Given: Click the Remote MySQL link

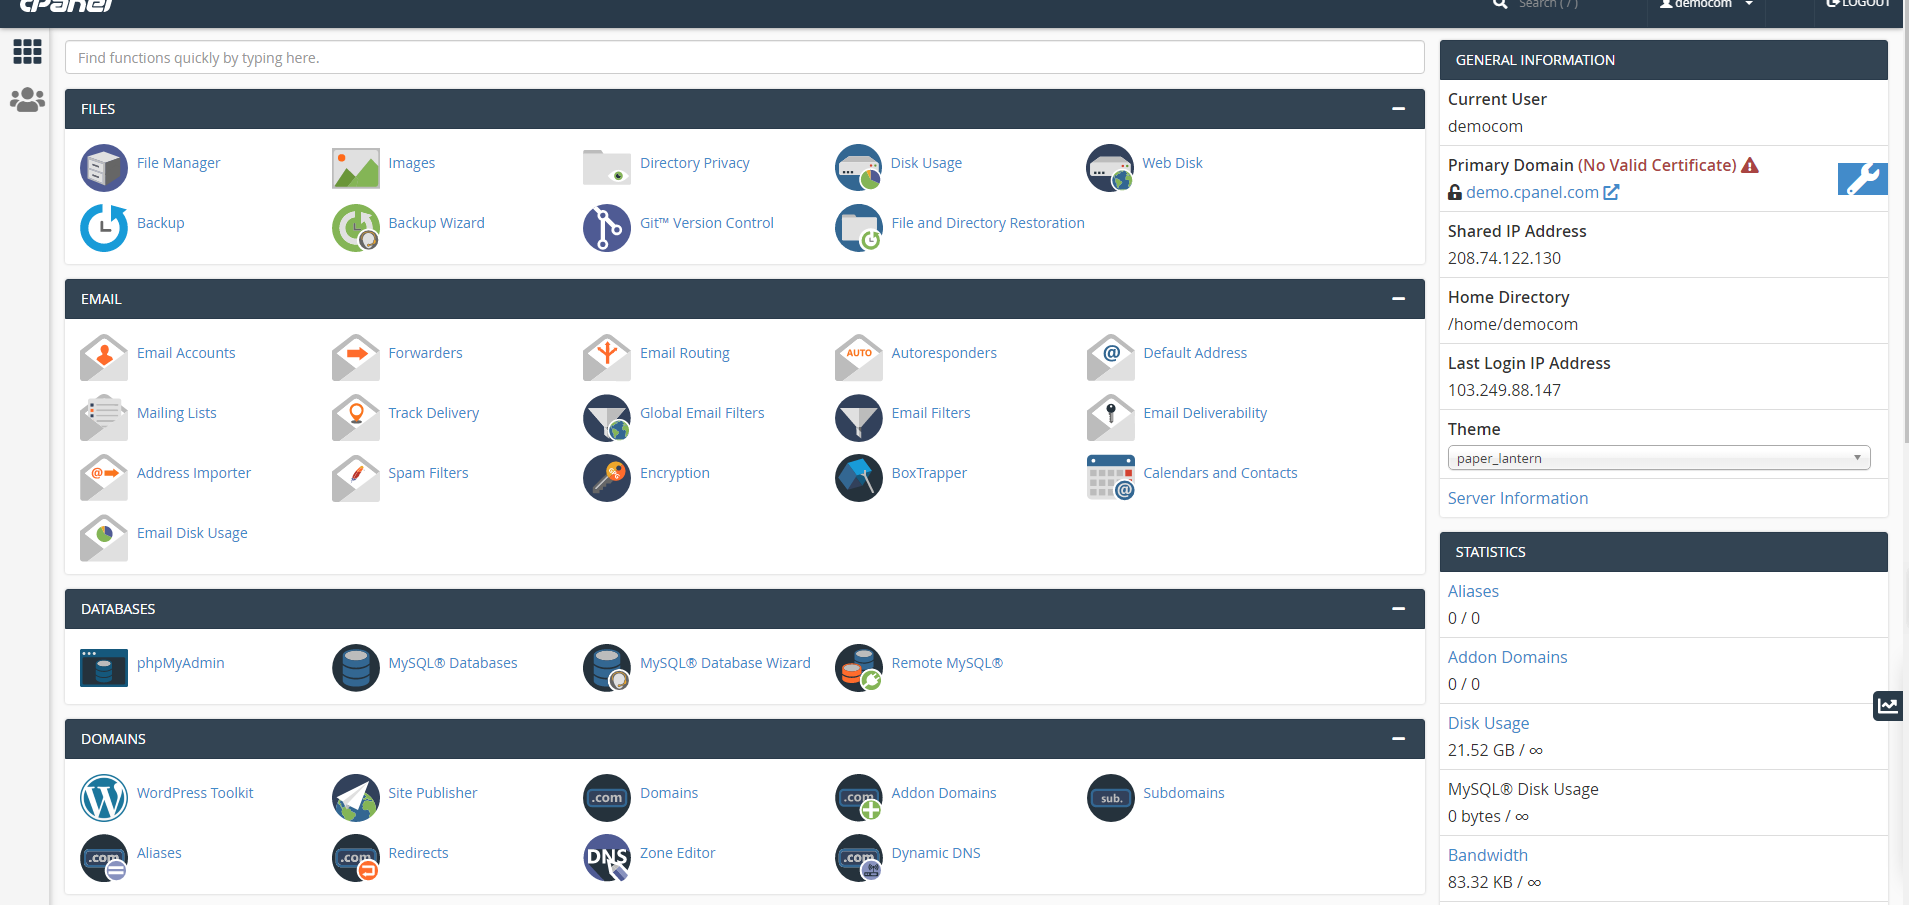Looking at the screenshot, I should pyautogui.click(x=947, y=663).
